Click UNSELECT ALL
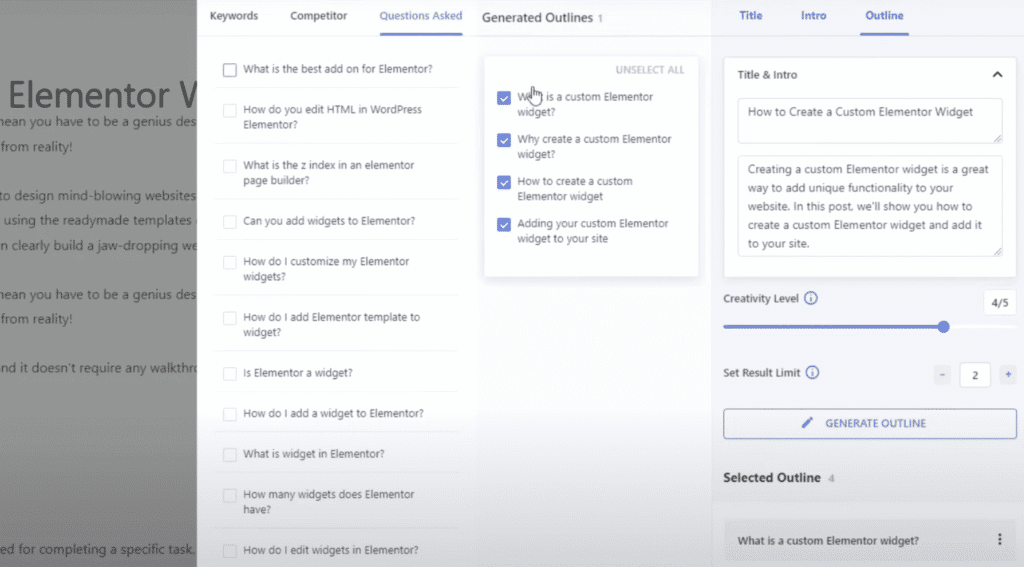Screen dimensions: 1024x567 click(x=649, y=70)
